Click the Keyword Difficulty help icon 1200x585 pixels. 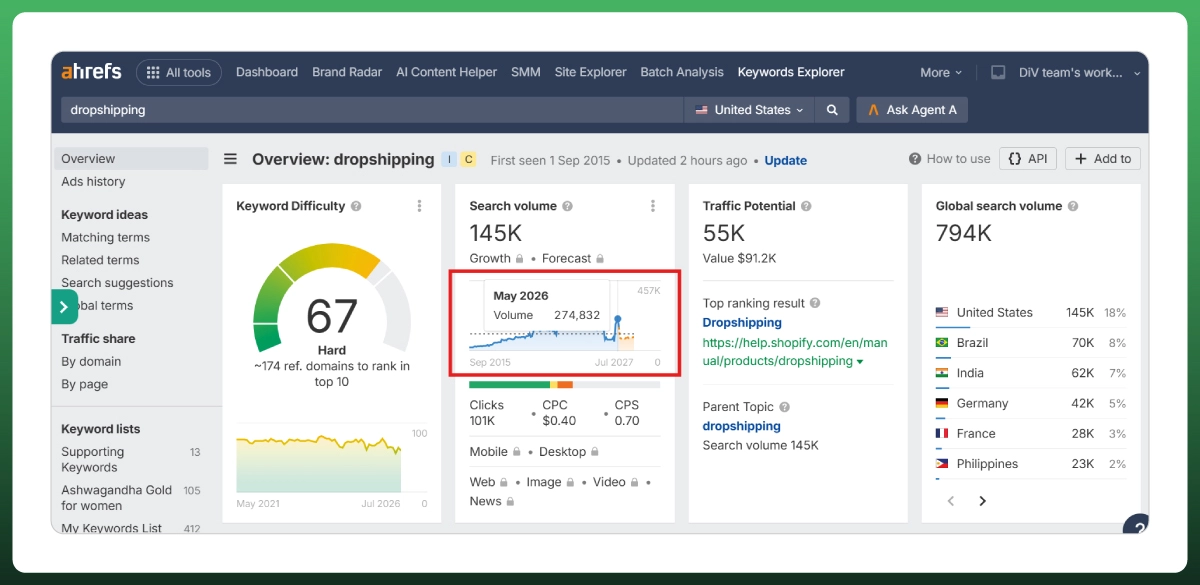coord(356,206)
